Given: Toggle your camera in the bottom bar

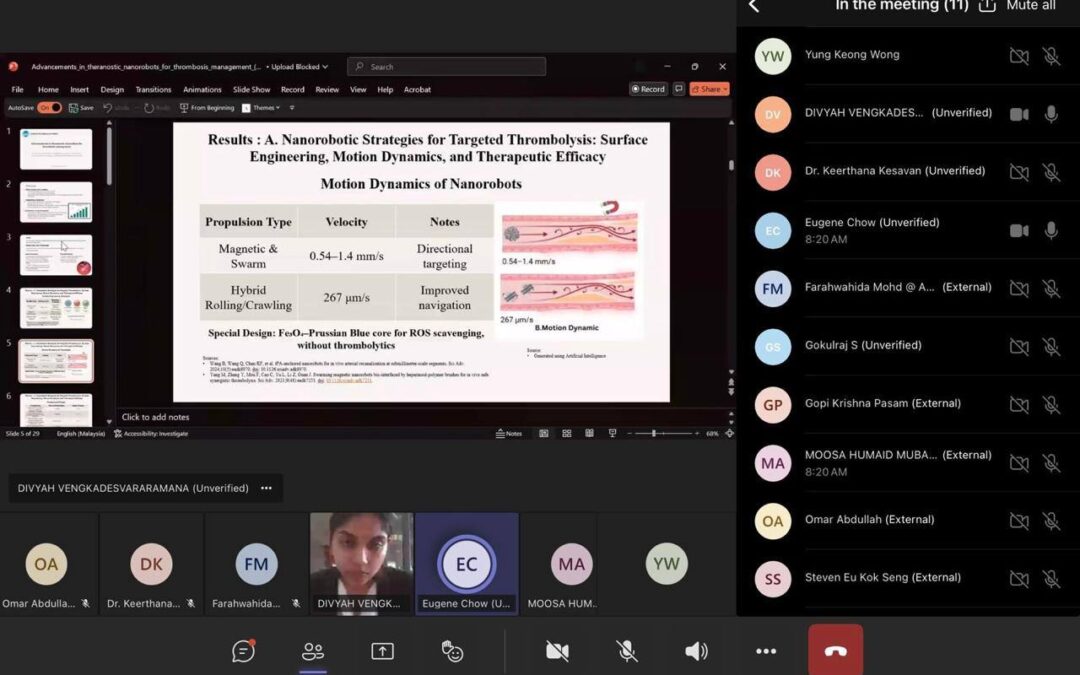Looking at the screenshot, I should pyautogui.click(x=557, y=651).
